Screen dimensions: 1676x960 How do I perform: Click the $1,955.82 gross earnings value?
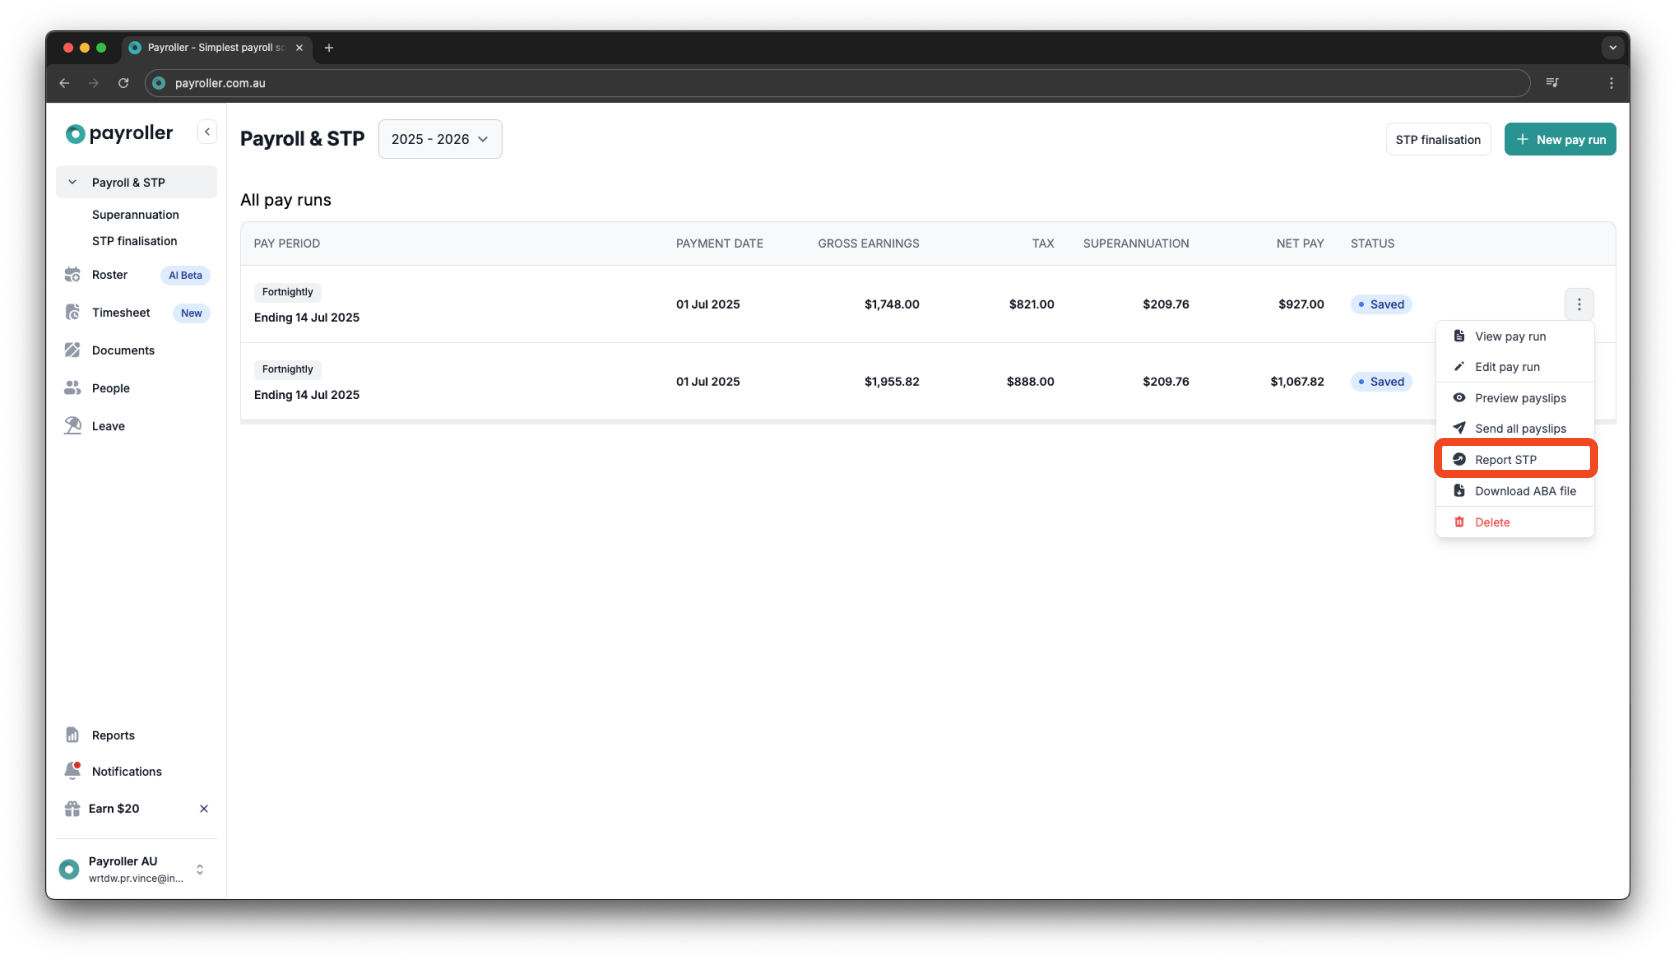pos(892,381)
